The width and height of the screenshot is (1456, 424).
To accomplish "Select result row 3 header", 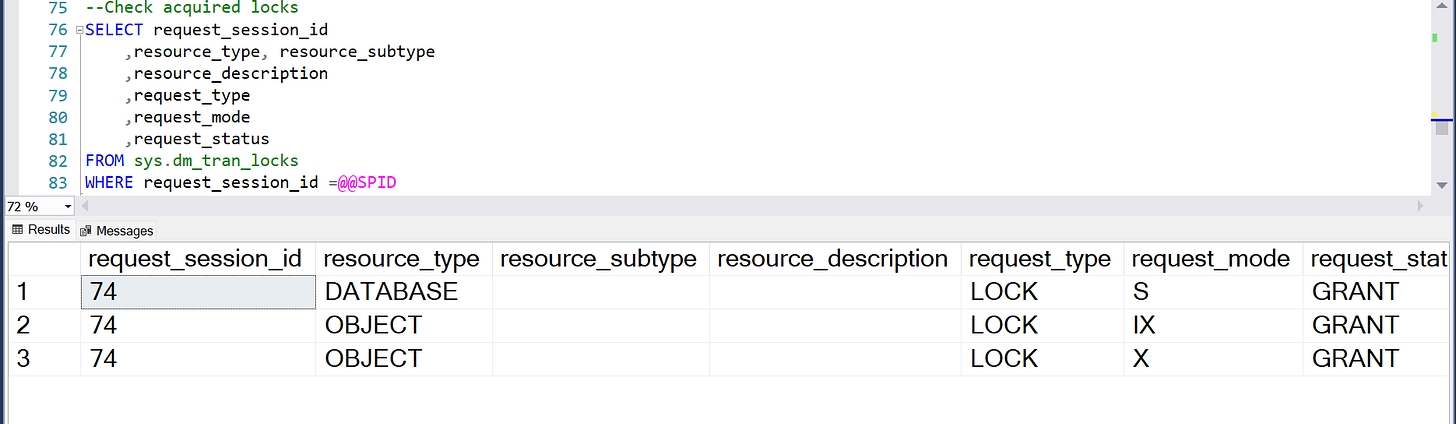I will click(44, 358).
